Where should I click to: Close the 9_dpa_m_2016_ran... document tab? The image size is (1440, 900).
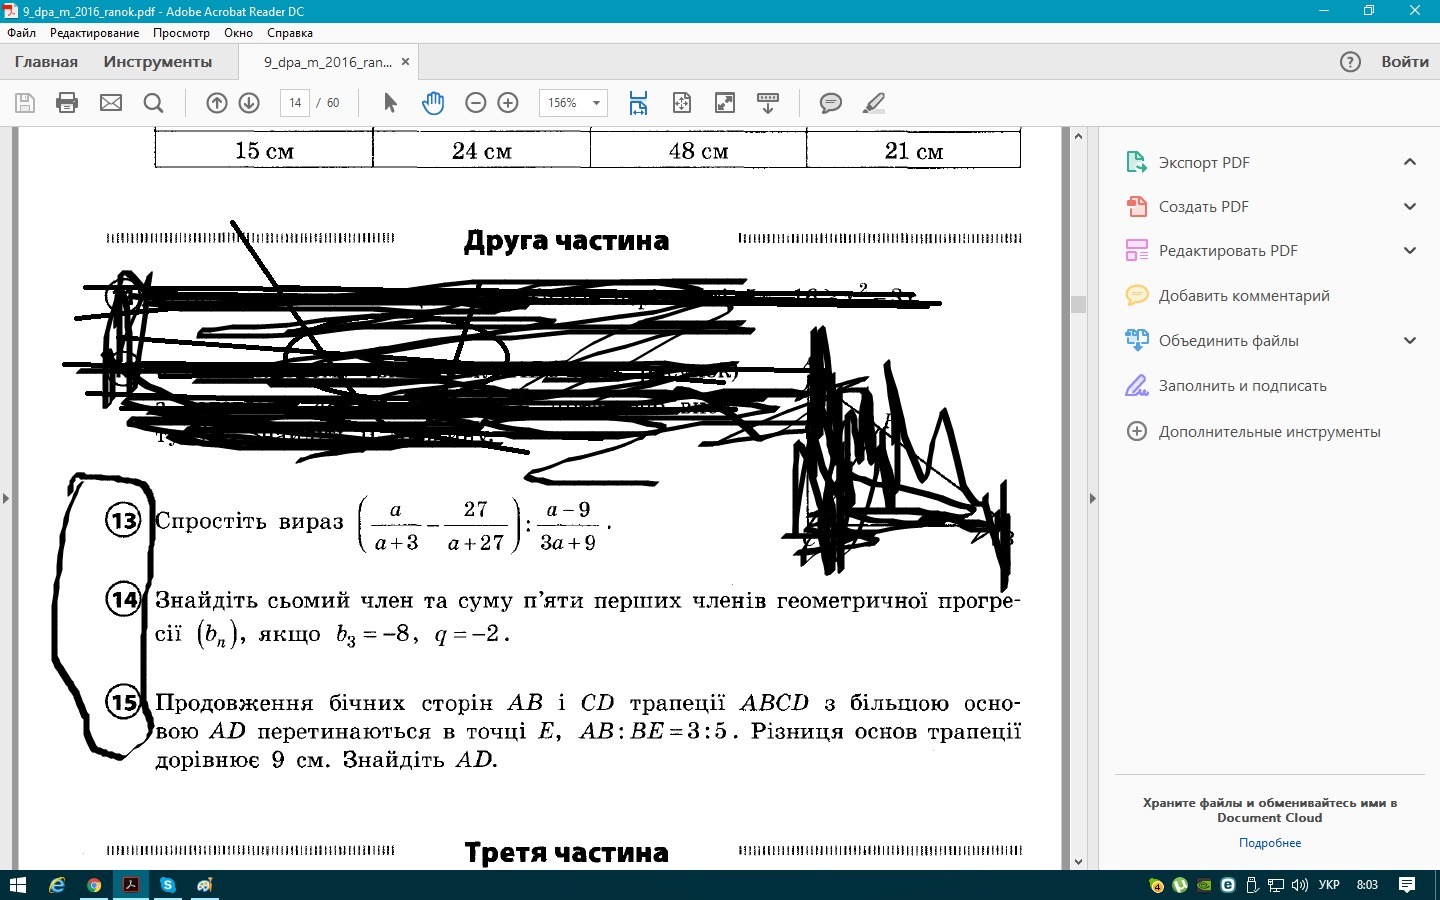(x=405, y=62)
